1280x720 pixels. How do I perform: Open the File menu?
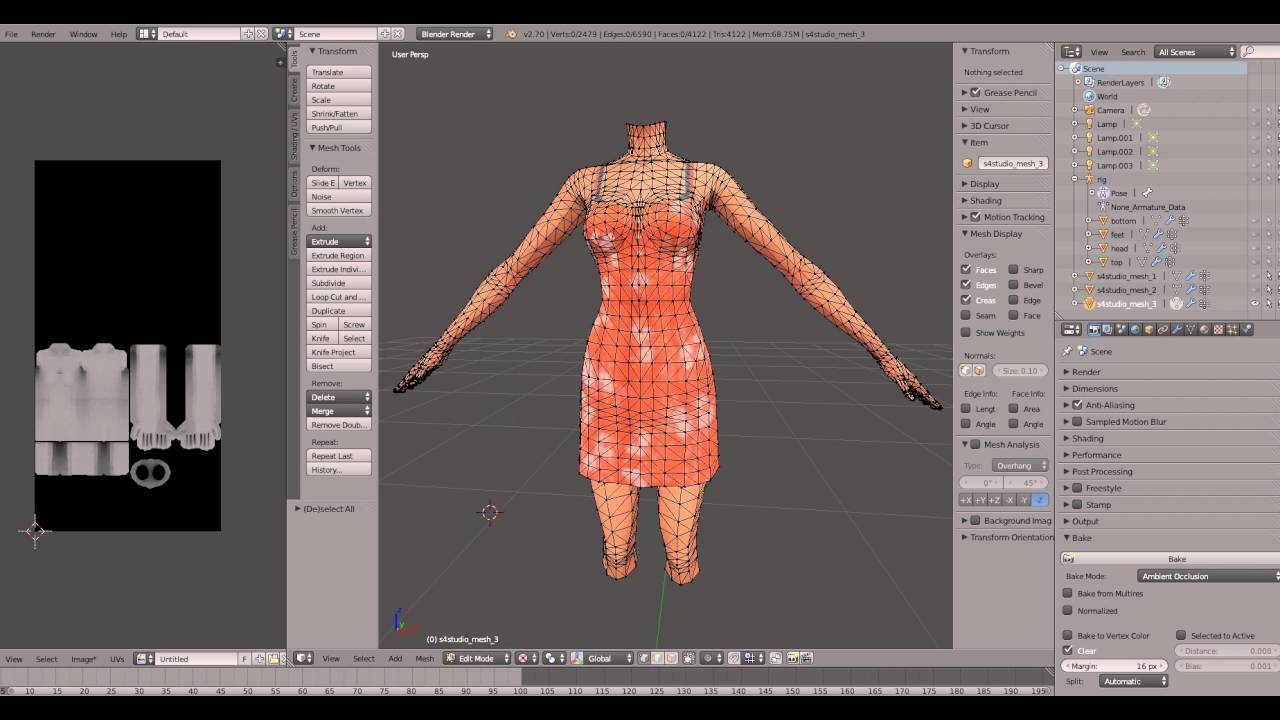click(11, 34)
